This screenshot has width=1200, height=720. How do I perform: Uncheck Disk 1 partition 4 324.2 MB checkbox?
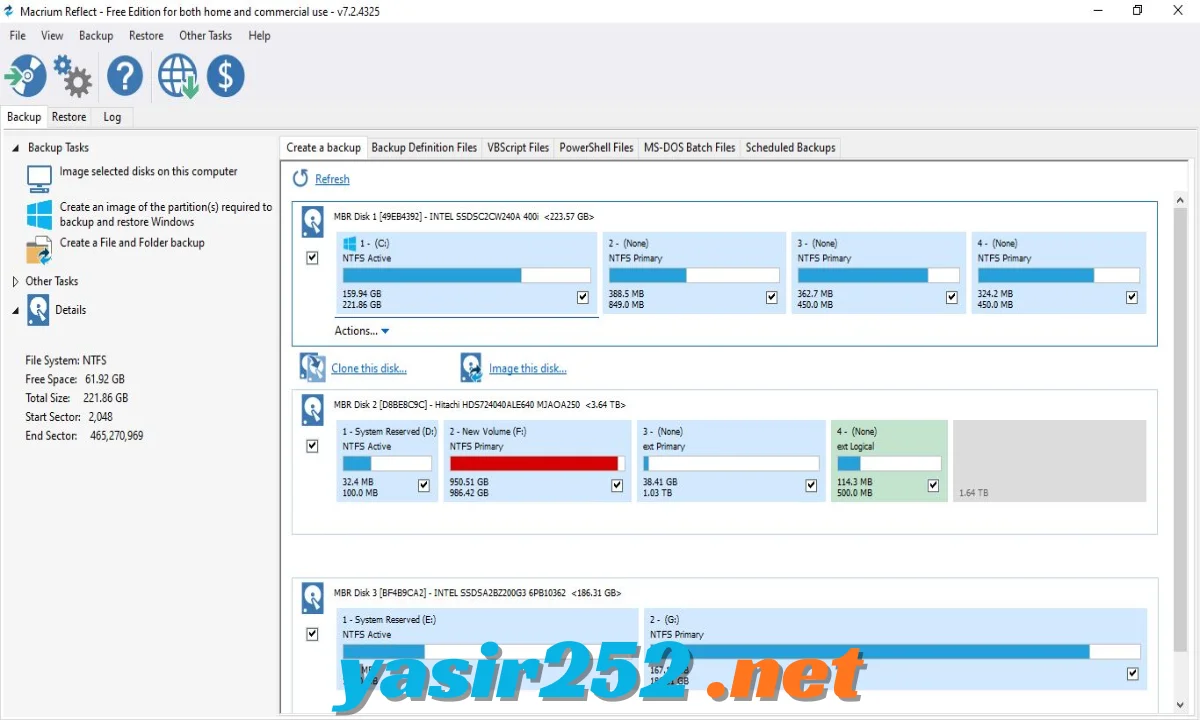pyautogui.click(x=1132, y=297)
